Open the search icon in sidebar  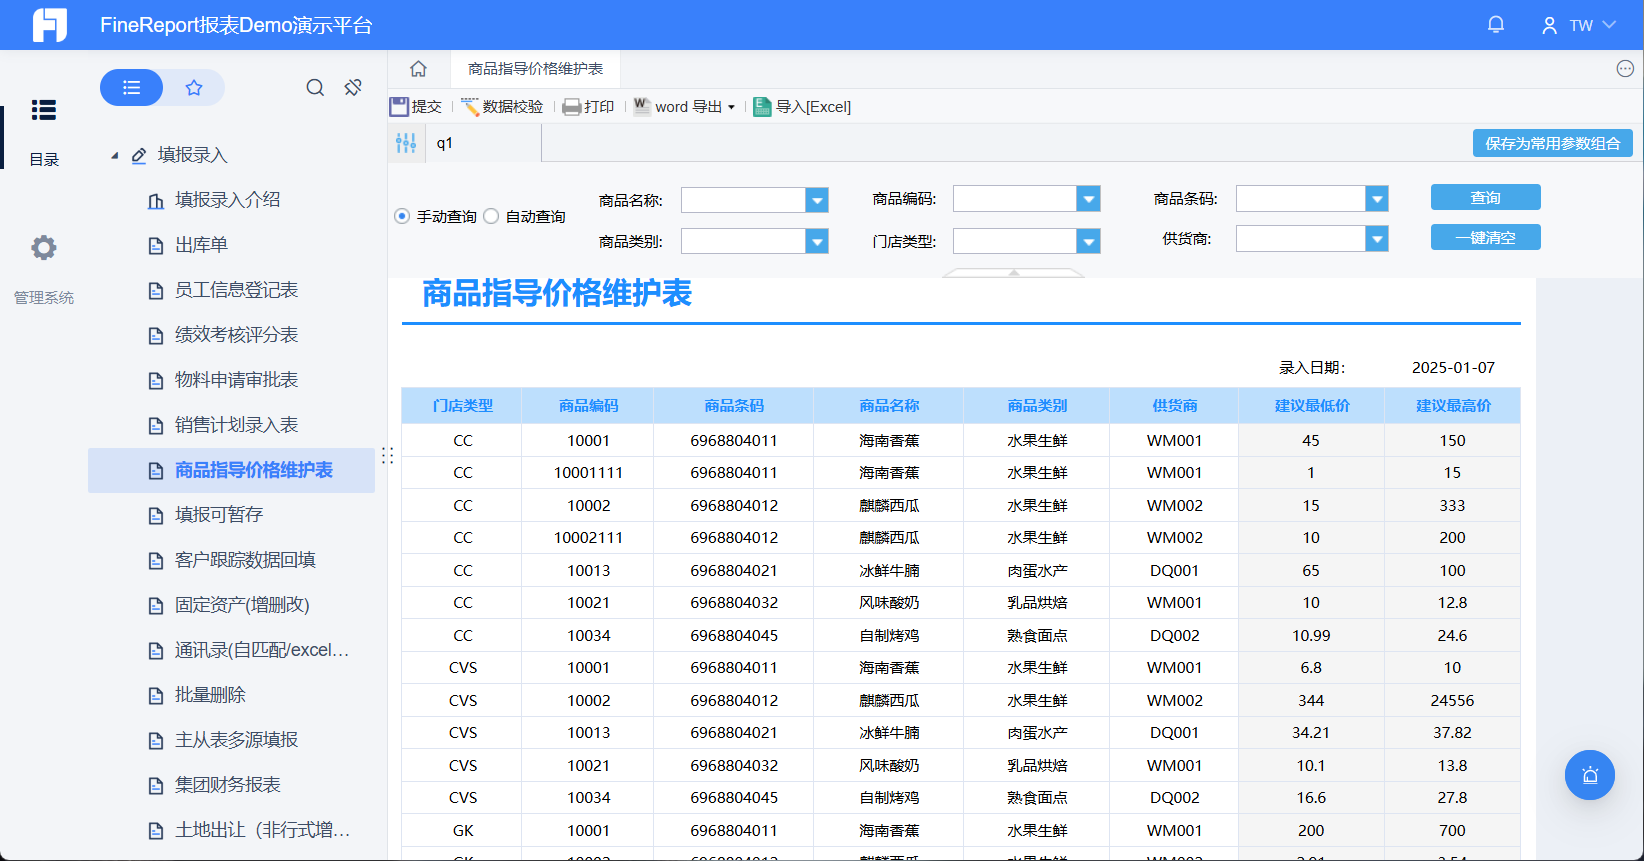pyautogui.click(x=315, y=88)
